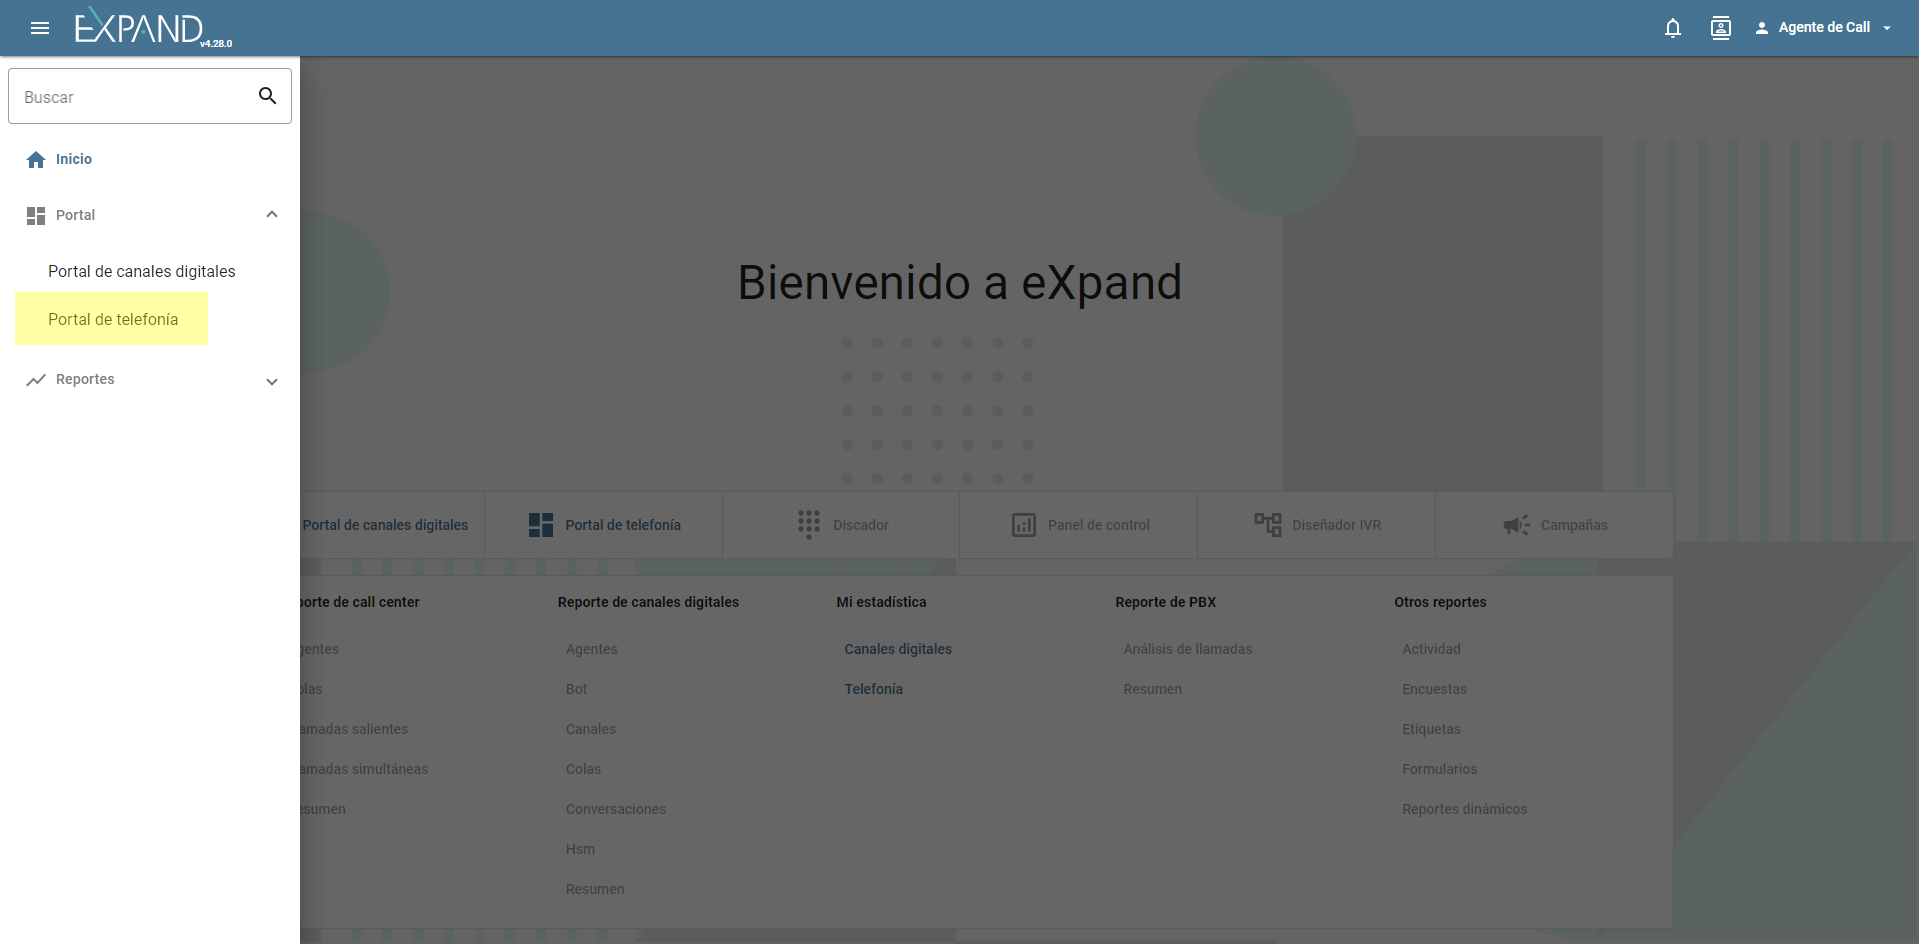Open the Formularios report link
Screen dimensions: 1919x944
[x=1440, y=769]
